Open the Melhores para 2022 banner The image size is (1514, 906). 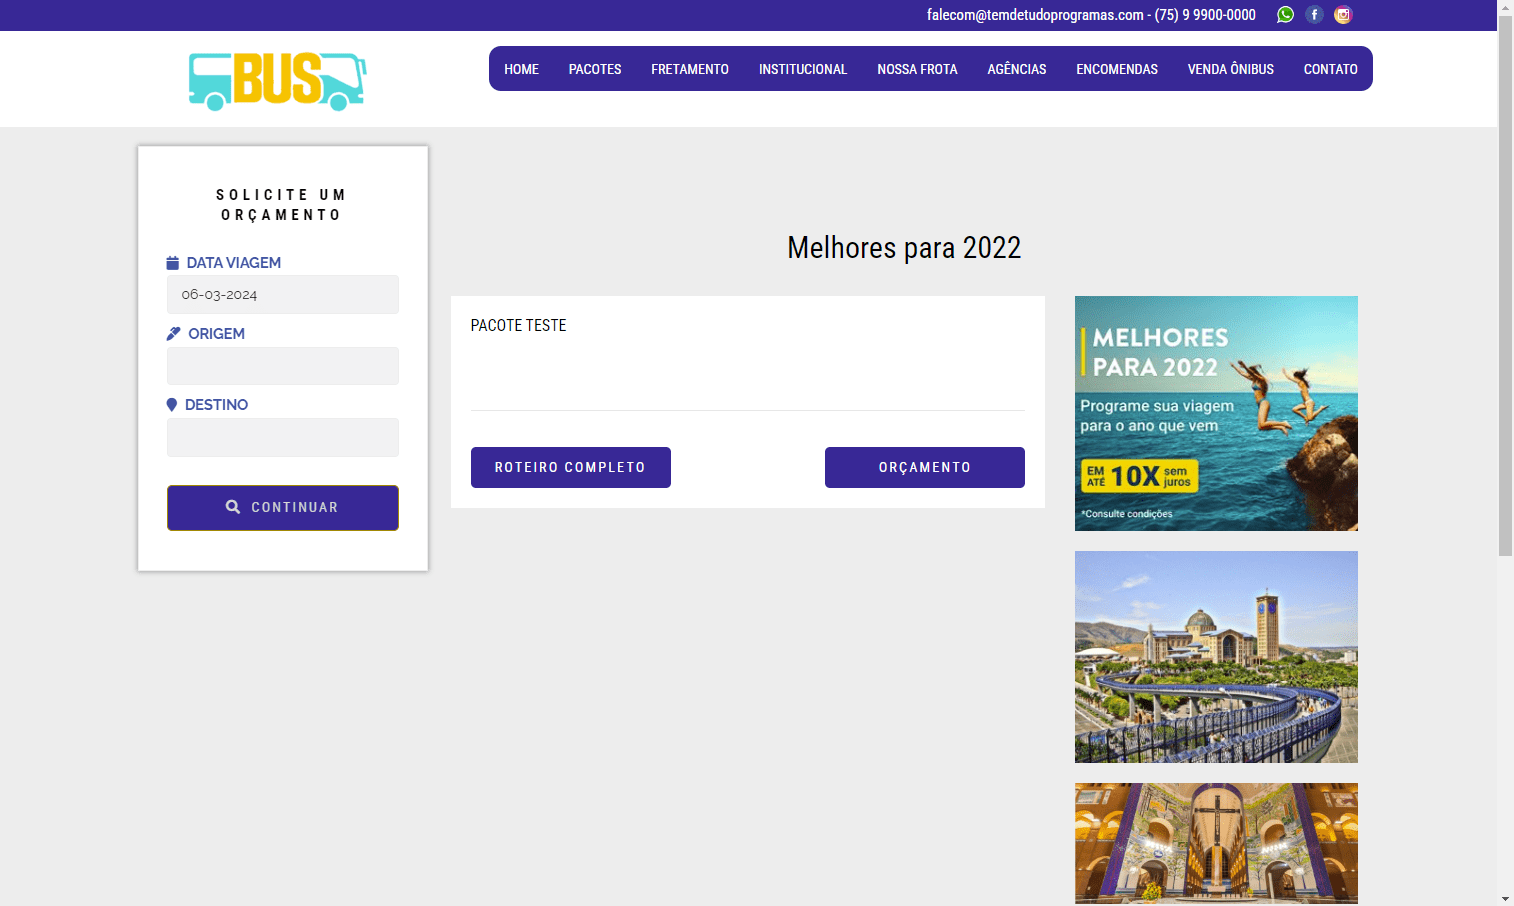tap(1216, 413)
